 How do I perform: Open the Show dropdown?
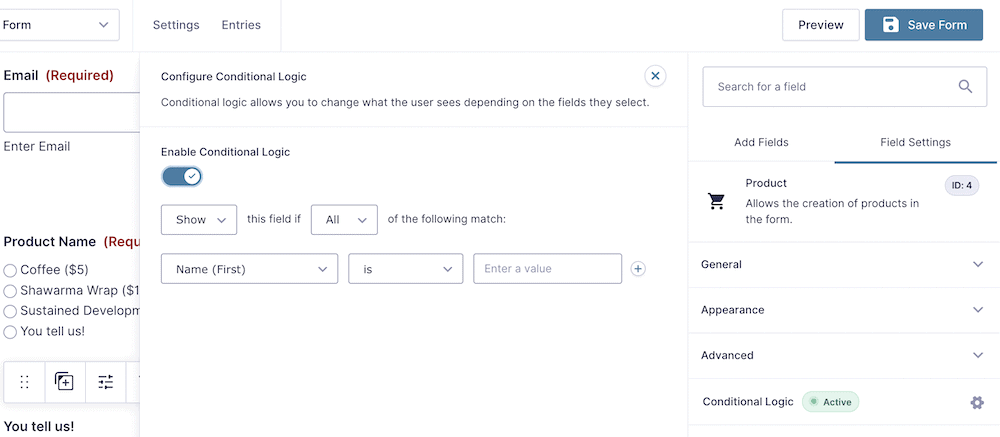(199, 220)
